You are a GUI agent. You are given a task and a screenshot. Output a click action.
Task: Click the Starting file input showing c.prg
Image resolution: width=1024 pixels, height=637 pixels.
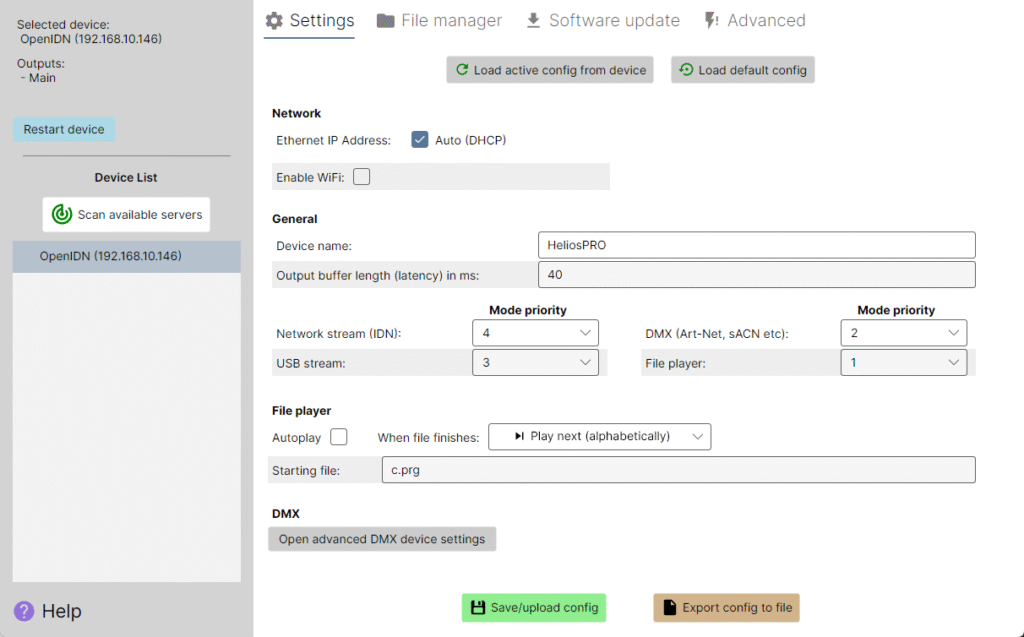(679, 470)
